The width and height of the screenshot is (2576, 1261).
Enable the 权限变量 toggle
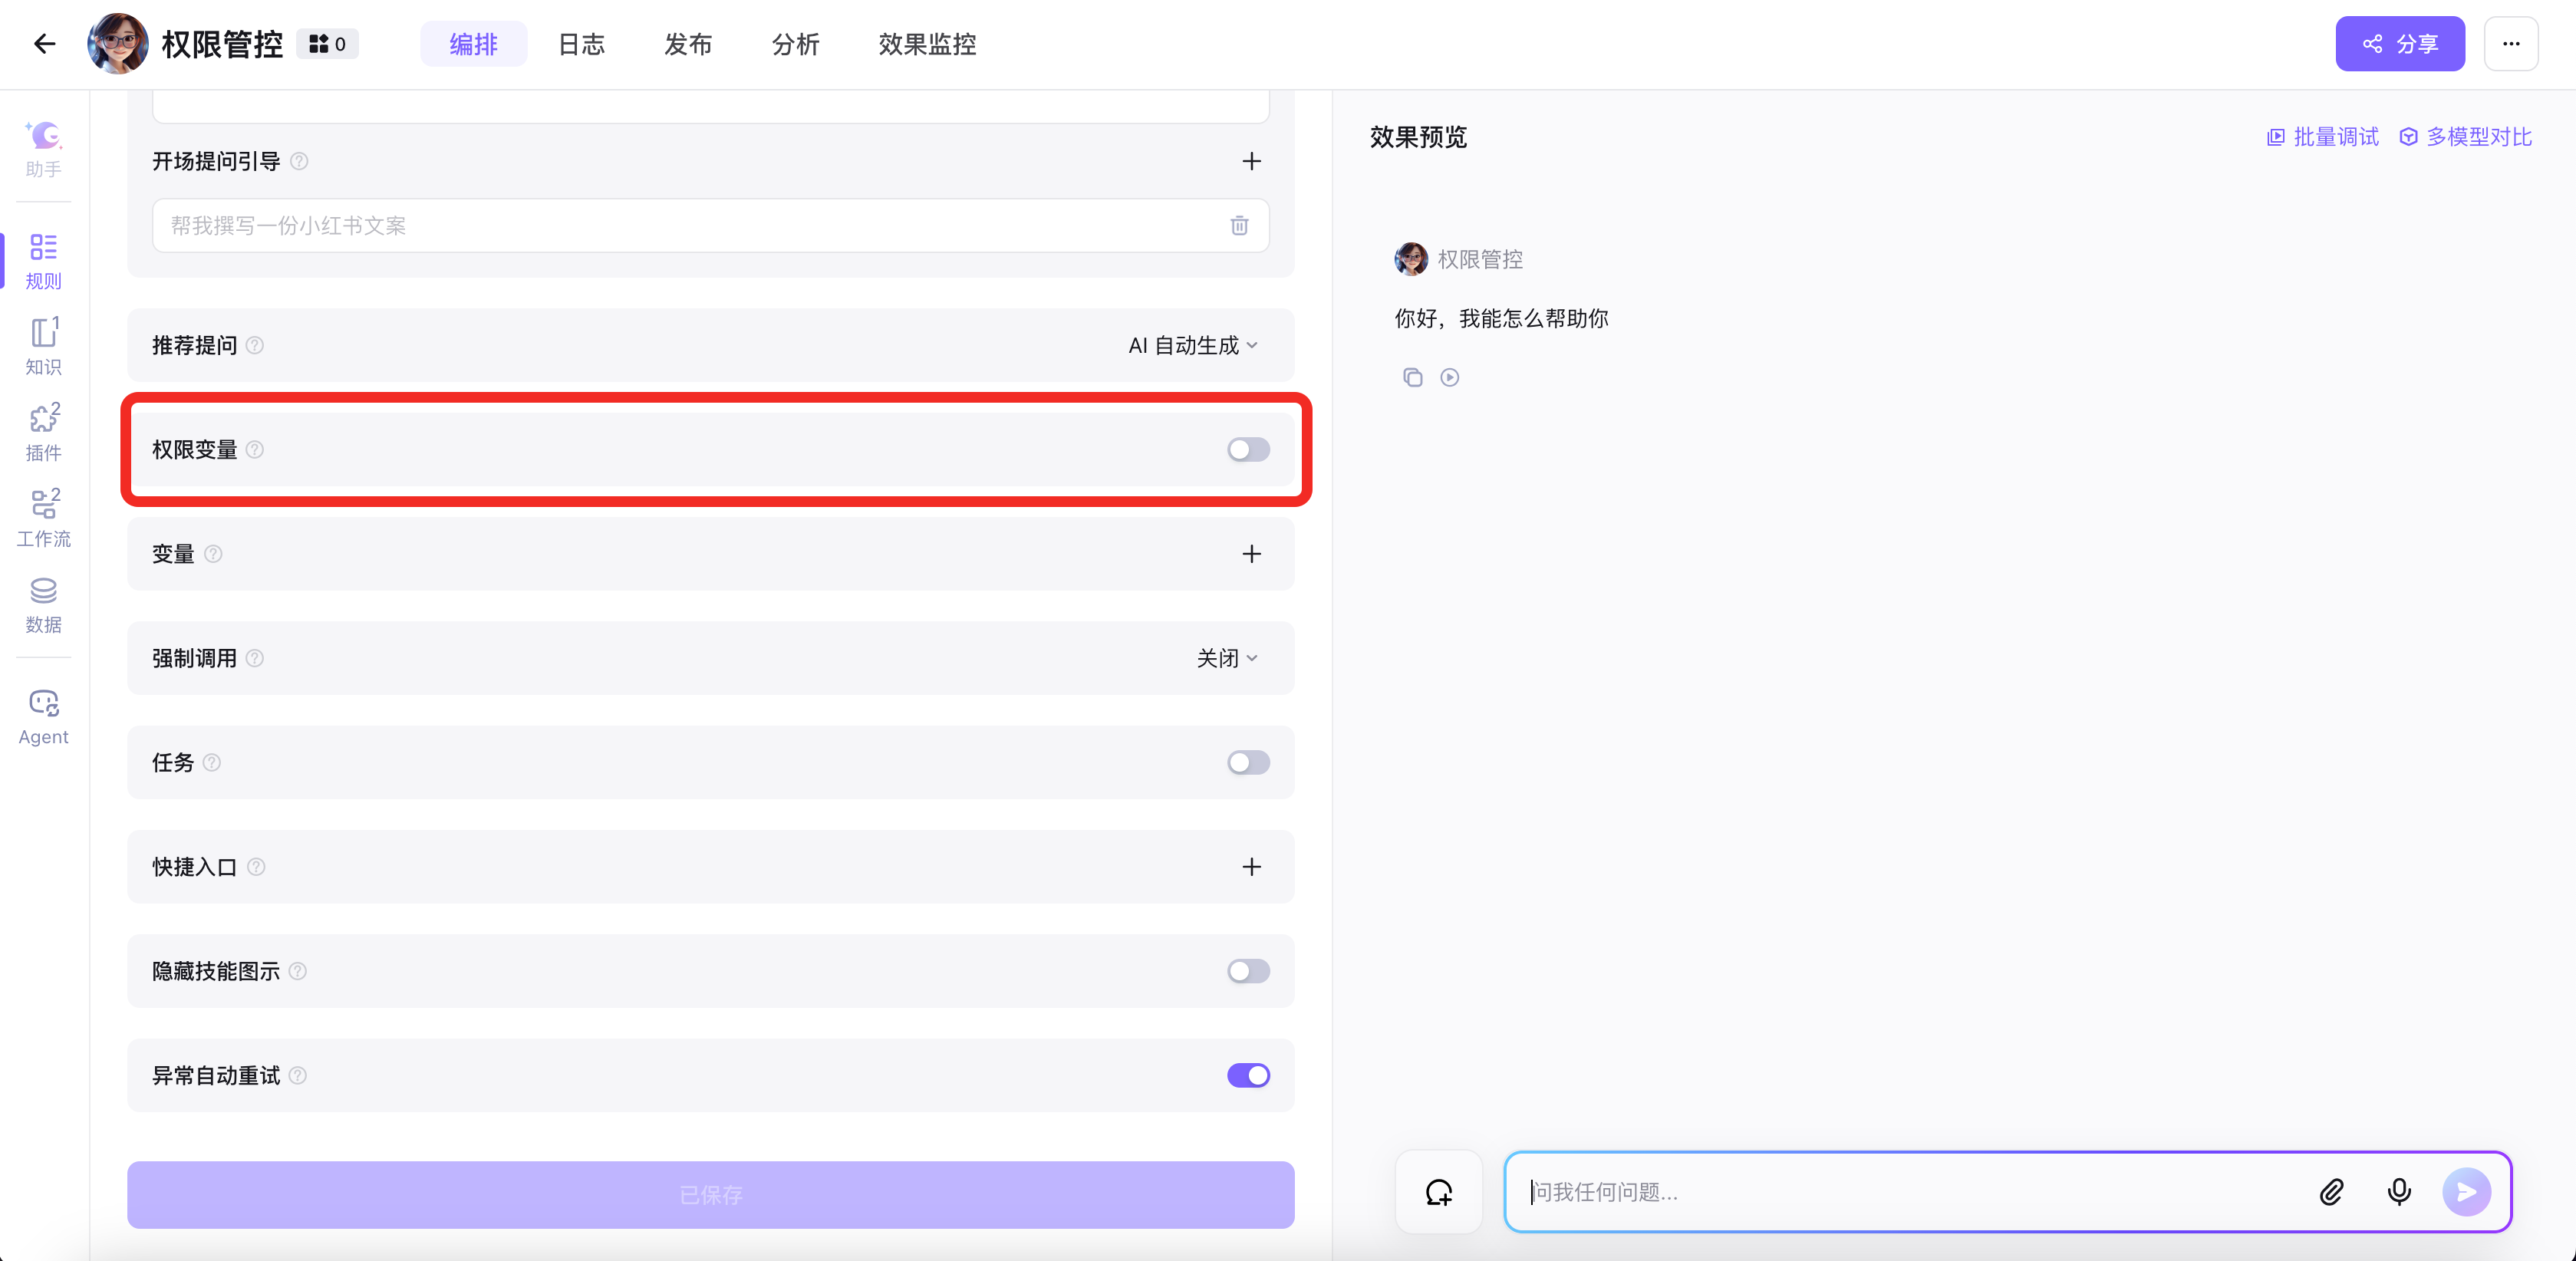1248,449
